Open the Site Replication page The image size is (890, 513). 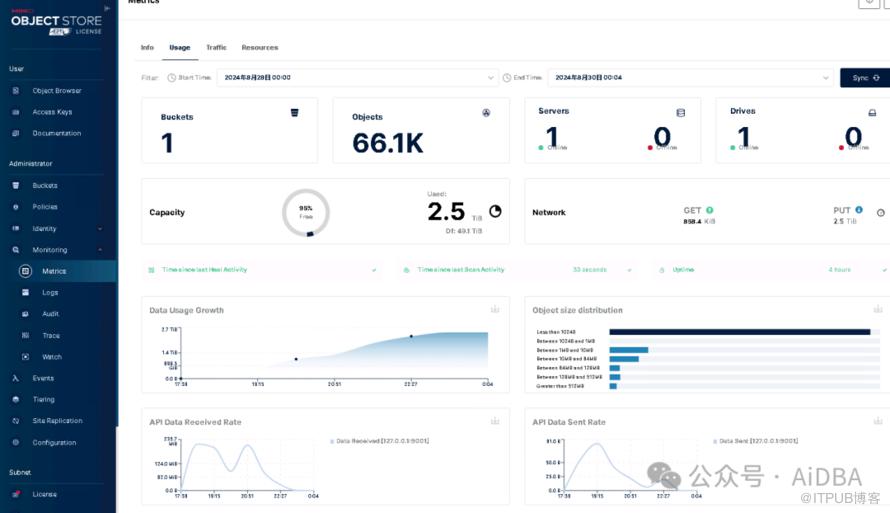coord(57,421)
